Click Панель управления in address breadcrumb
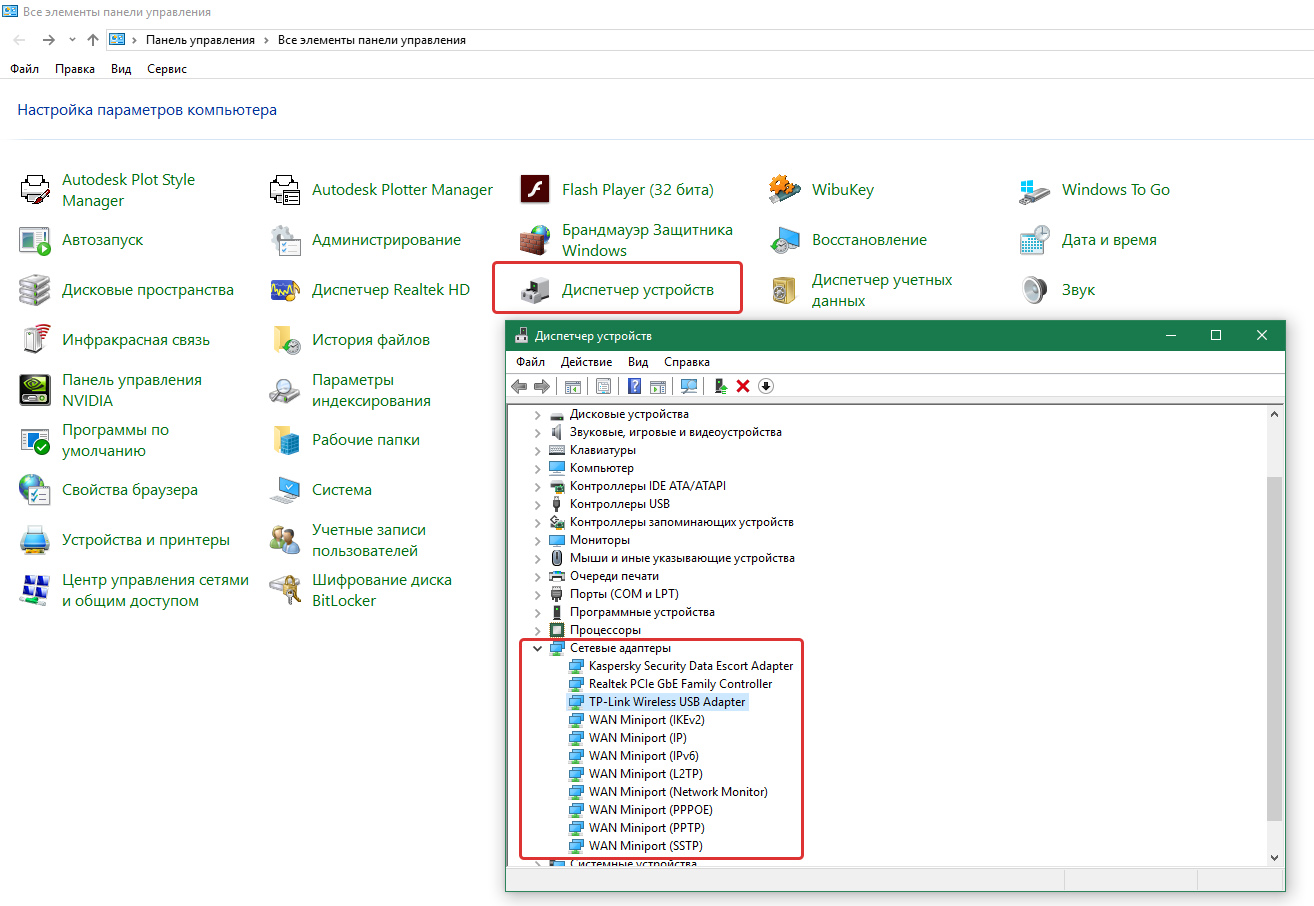1314x906 pixels. click(x=200, y=40)
